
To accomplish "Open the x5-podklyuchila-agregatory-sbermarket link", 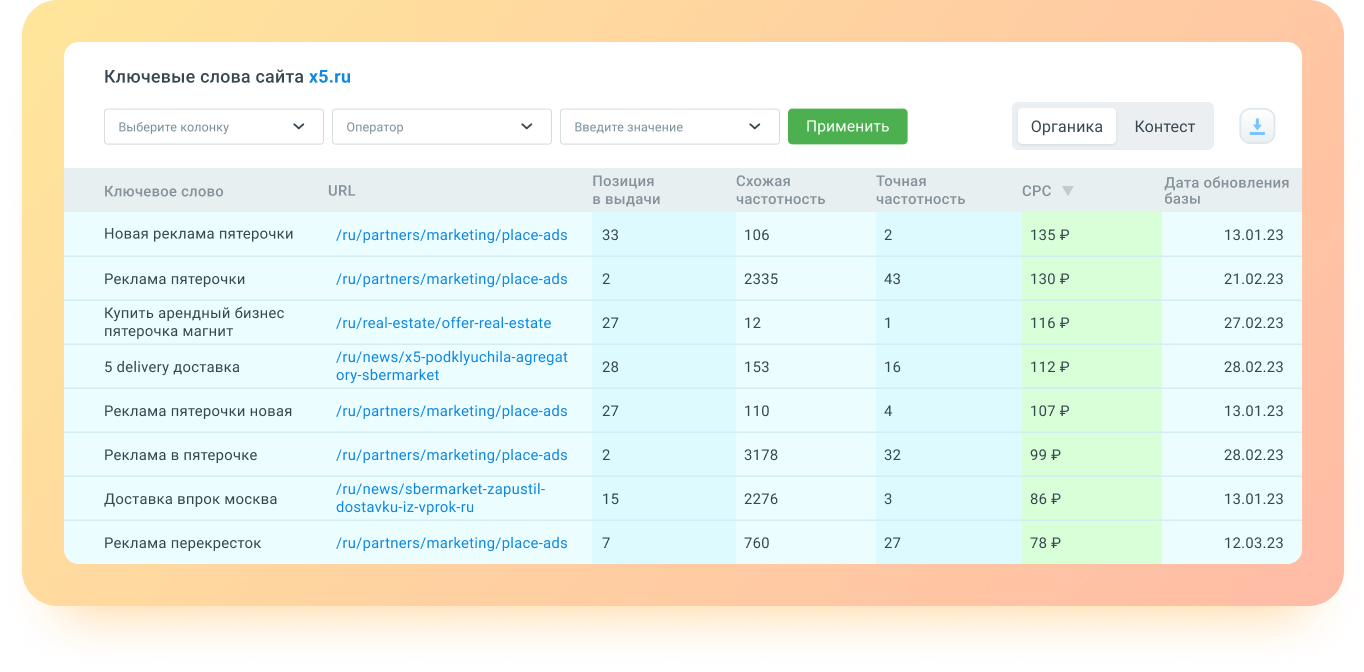I will (452, 366).
